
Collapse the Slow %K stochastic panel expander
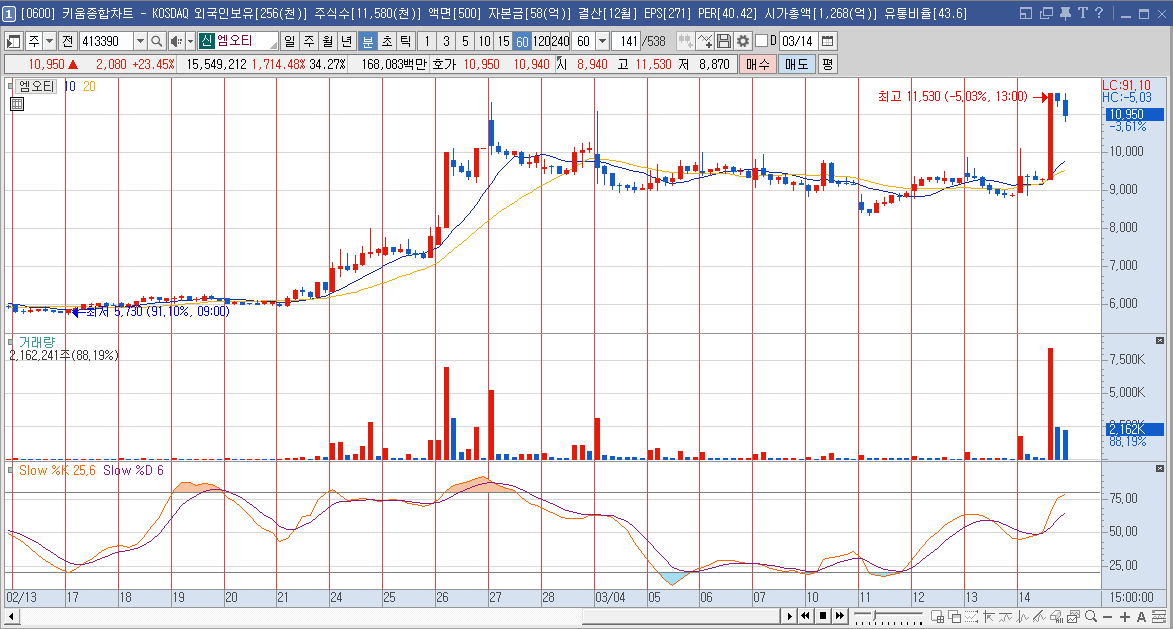[10, 470]
